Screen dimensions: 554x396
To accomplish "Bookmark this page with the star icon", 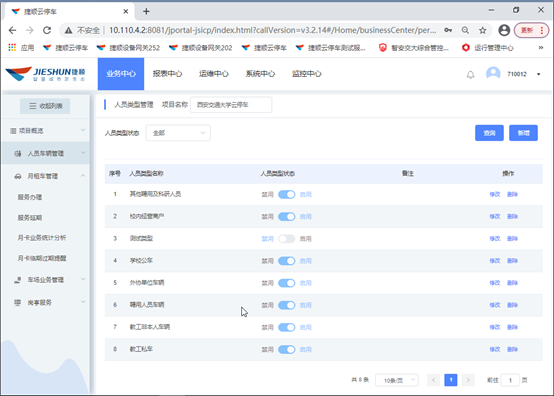I will coord(482,30).
